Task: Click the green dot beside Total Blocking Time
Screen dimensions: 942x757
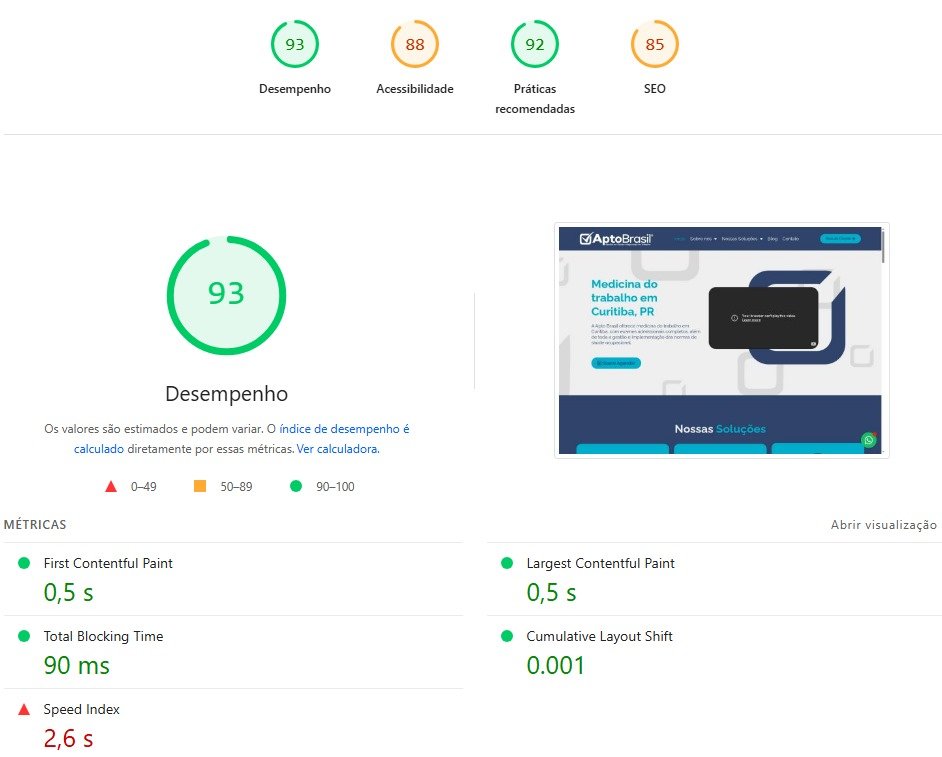Action: point(25,636)
